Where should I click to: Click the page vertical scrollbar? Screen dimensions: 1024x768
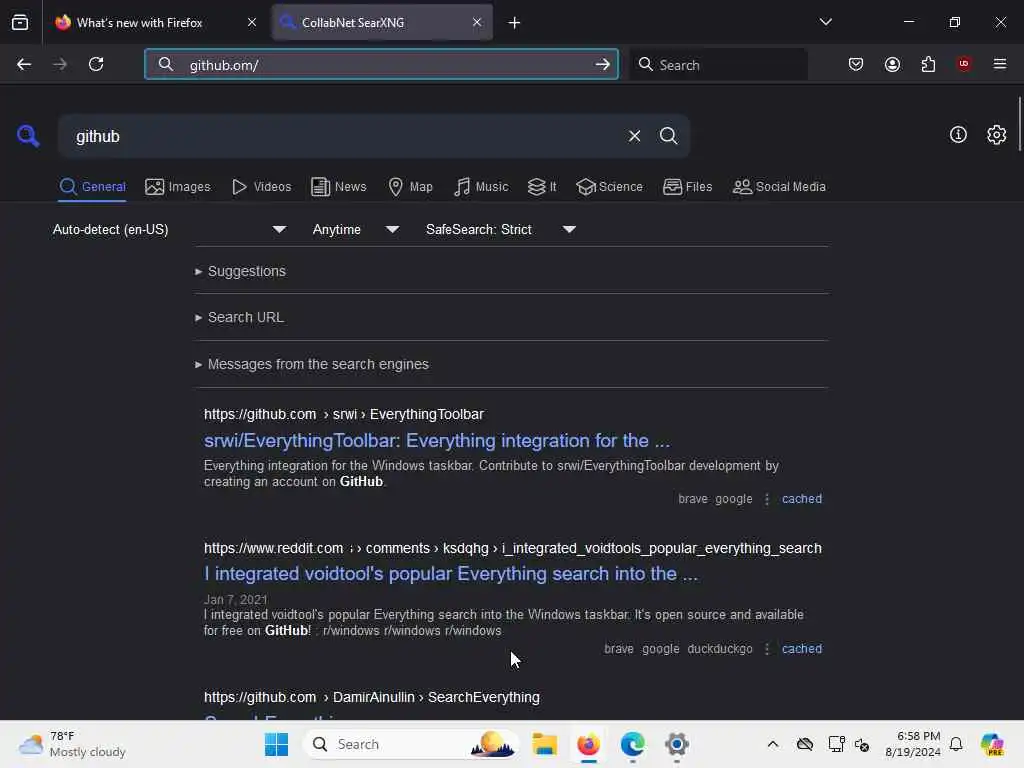point(1019,124)
